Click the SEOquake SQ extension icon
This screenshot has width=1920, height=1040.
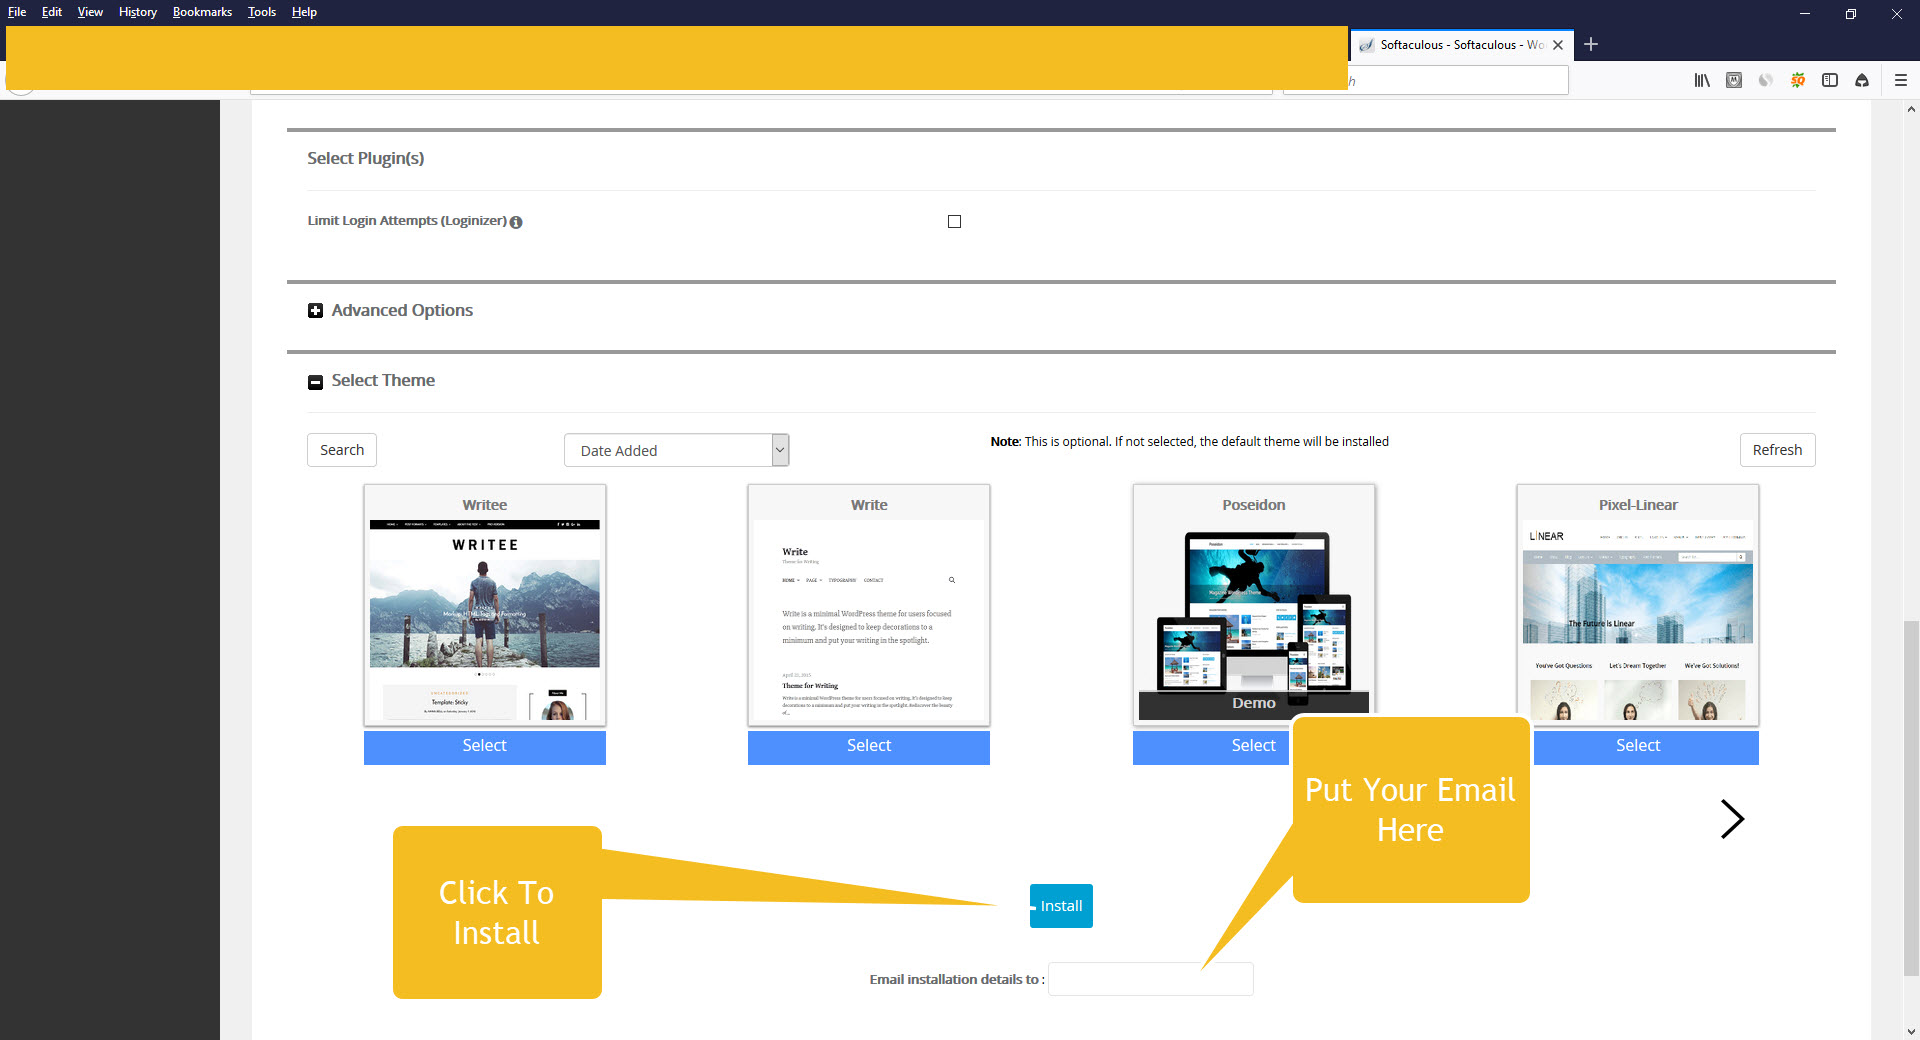coord(1798,81)
